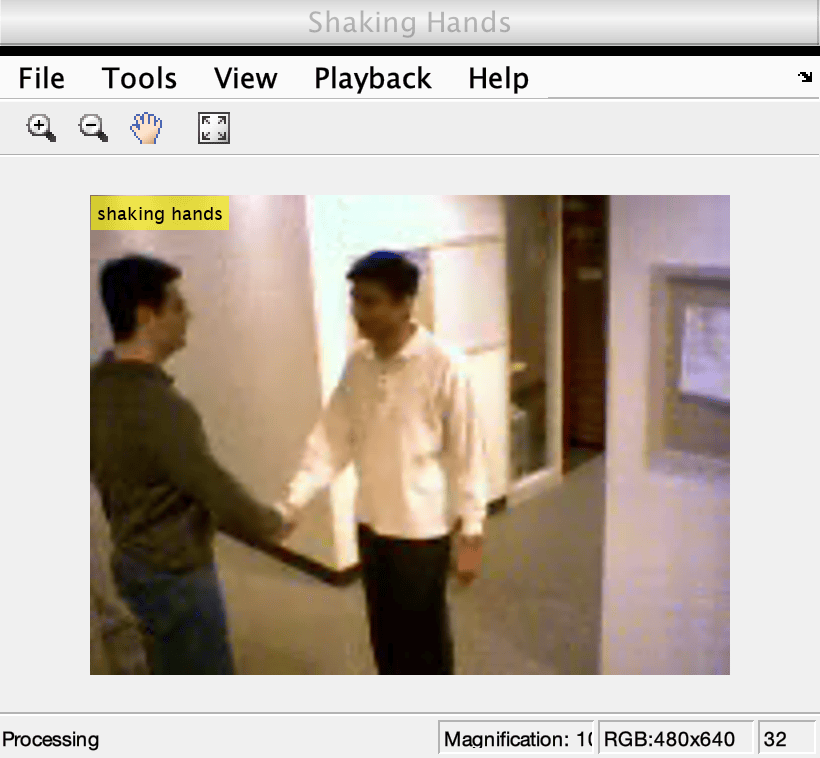Activate the Pan hand tool

pos(146,128)
